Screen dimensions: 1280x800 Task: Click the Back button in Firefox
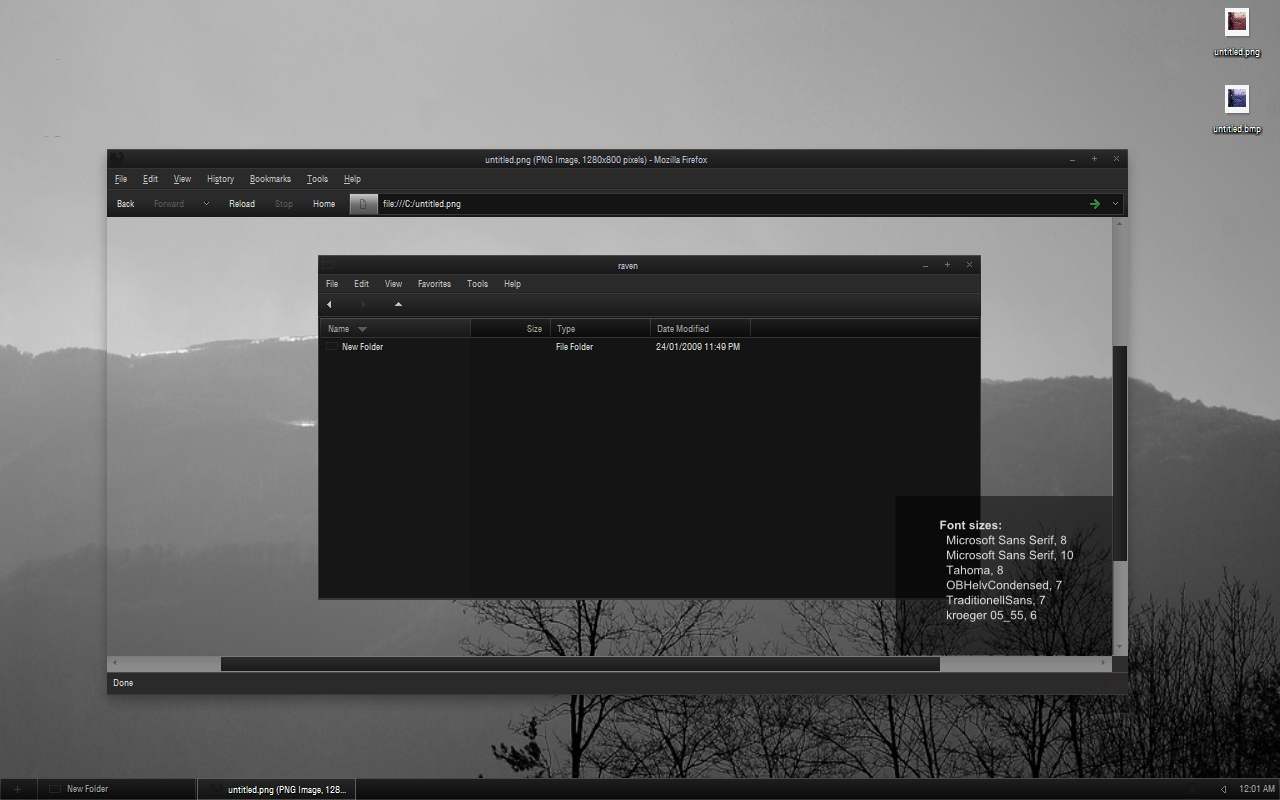tap(125, 204)
